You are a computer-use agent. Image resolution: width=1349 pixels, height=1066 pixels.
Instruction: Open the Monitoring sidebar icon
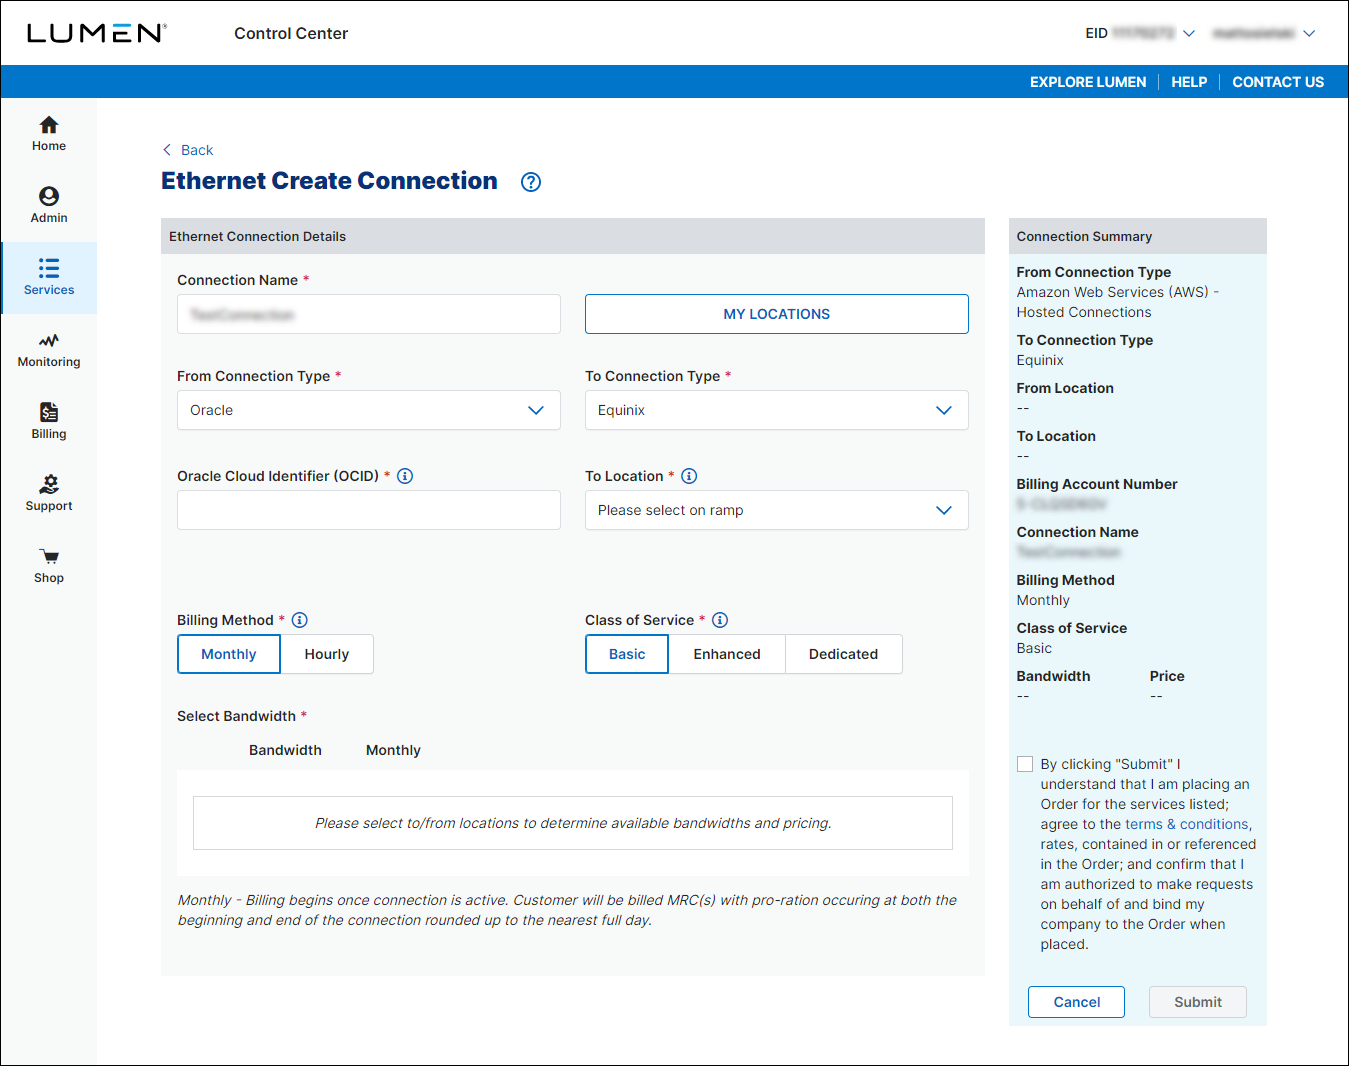pyautogui.click(x=49, y=341)
